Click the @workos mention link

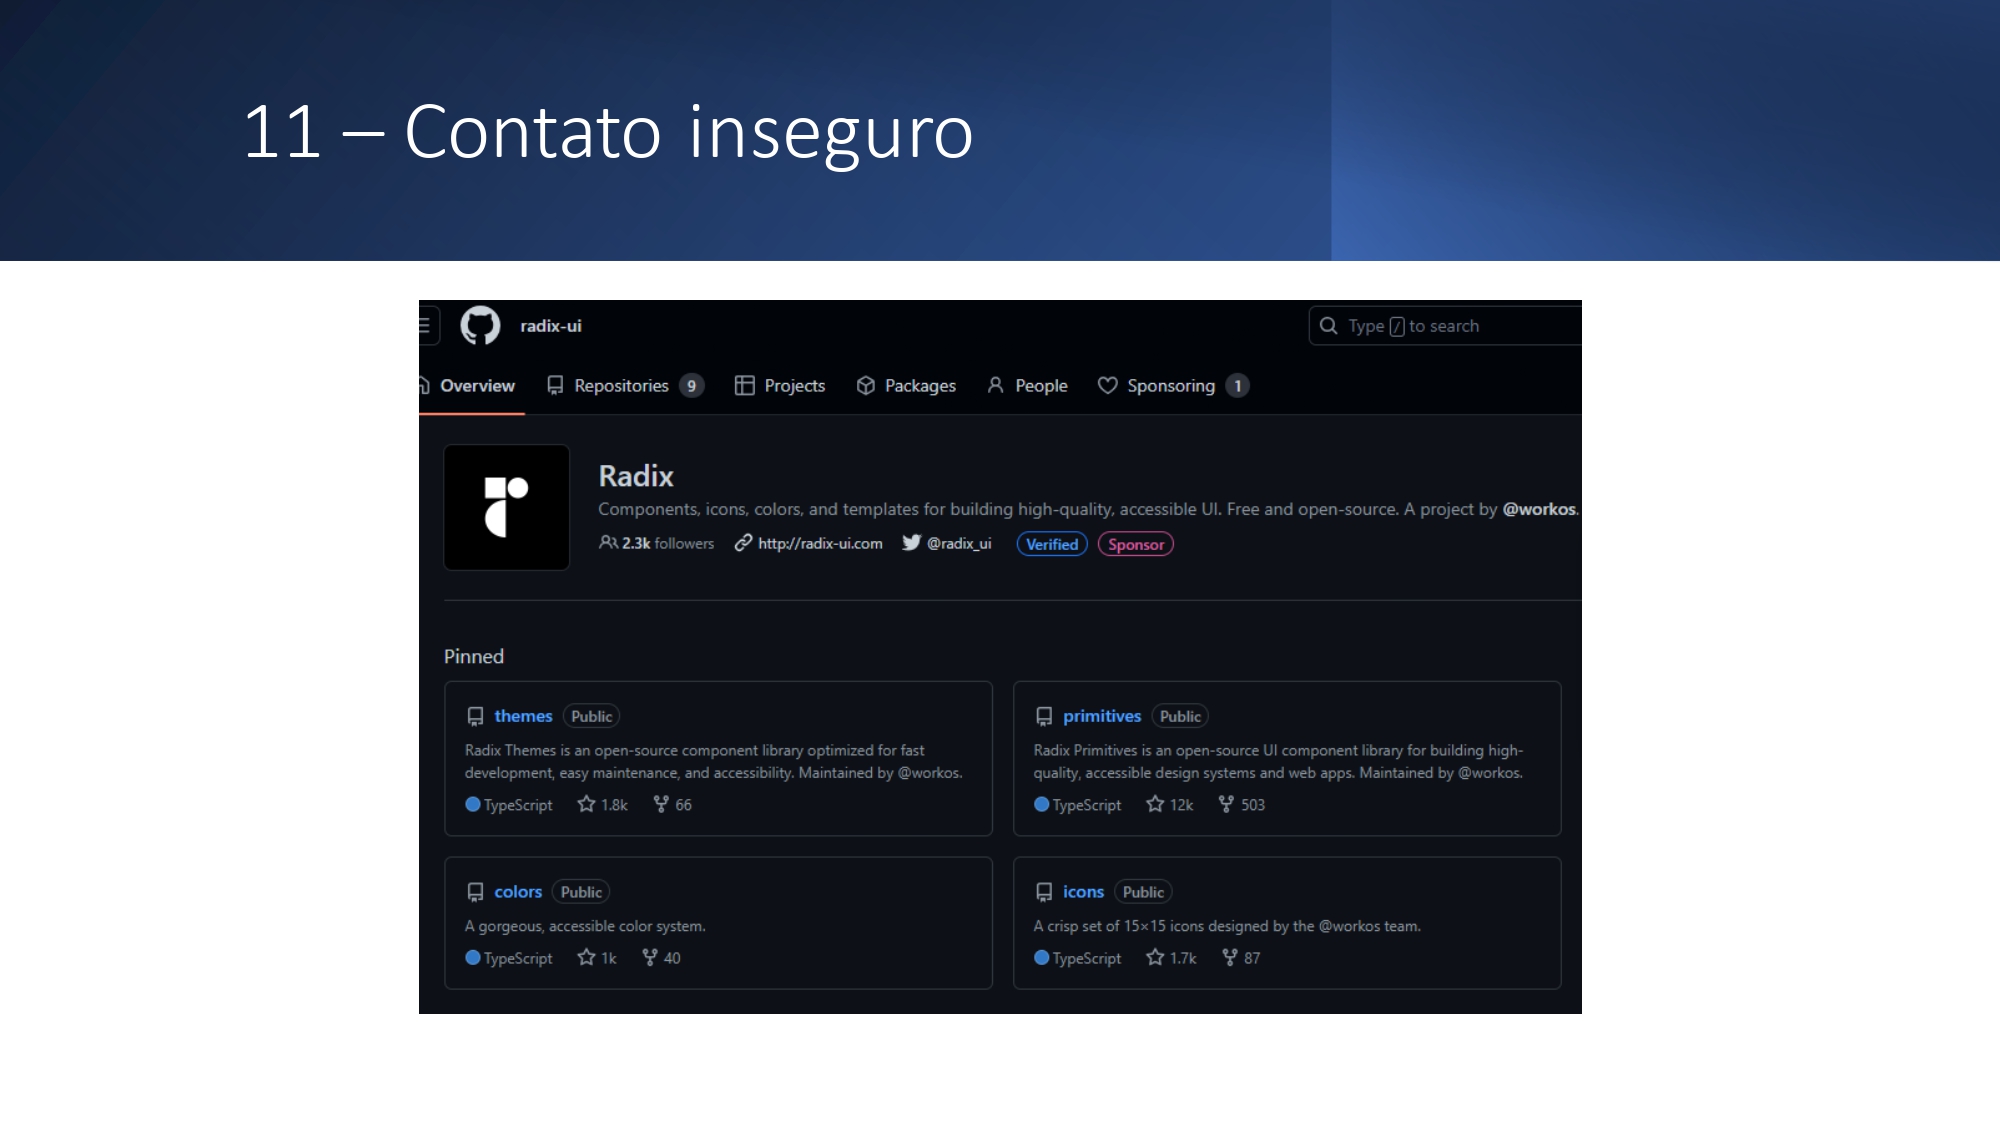click(1538, 509)
